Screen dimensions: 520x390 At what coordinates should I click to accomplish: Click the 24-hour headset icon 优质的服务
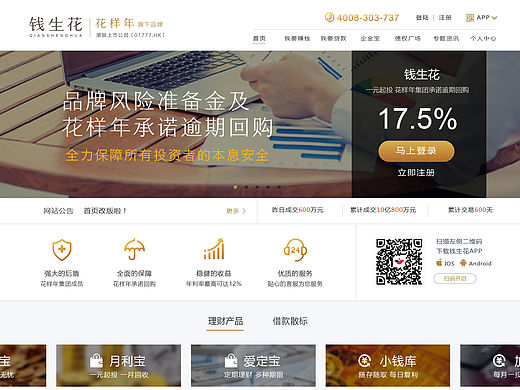pos(295,250)
